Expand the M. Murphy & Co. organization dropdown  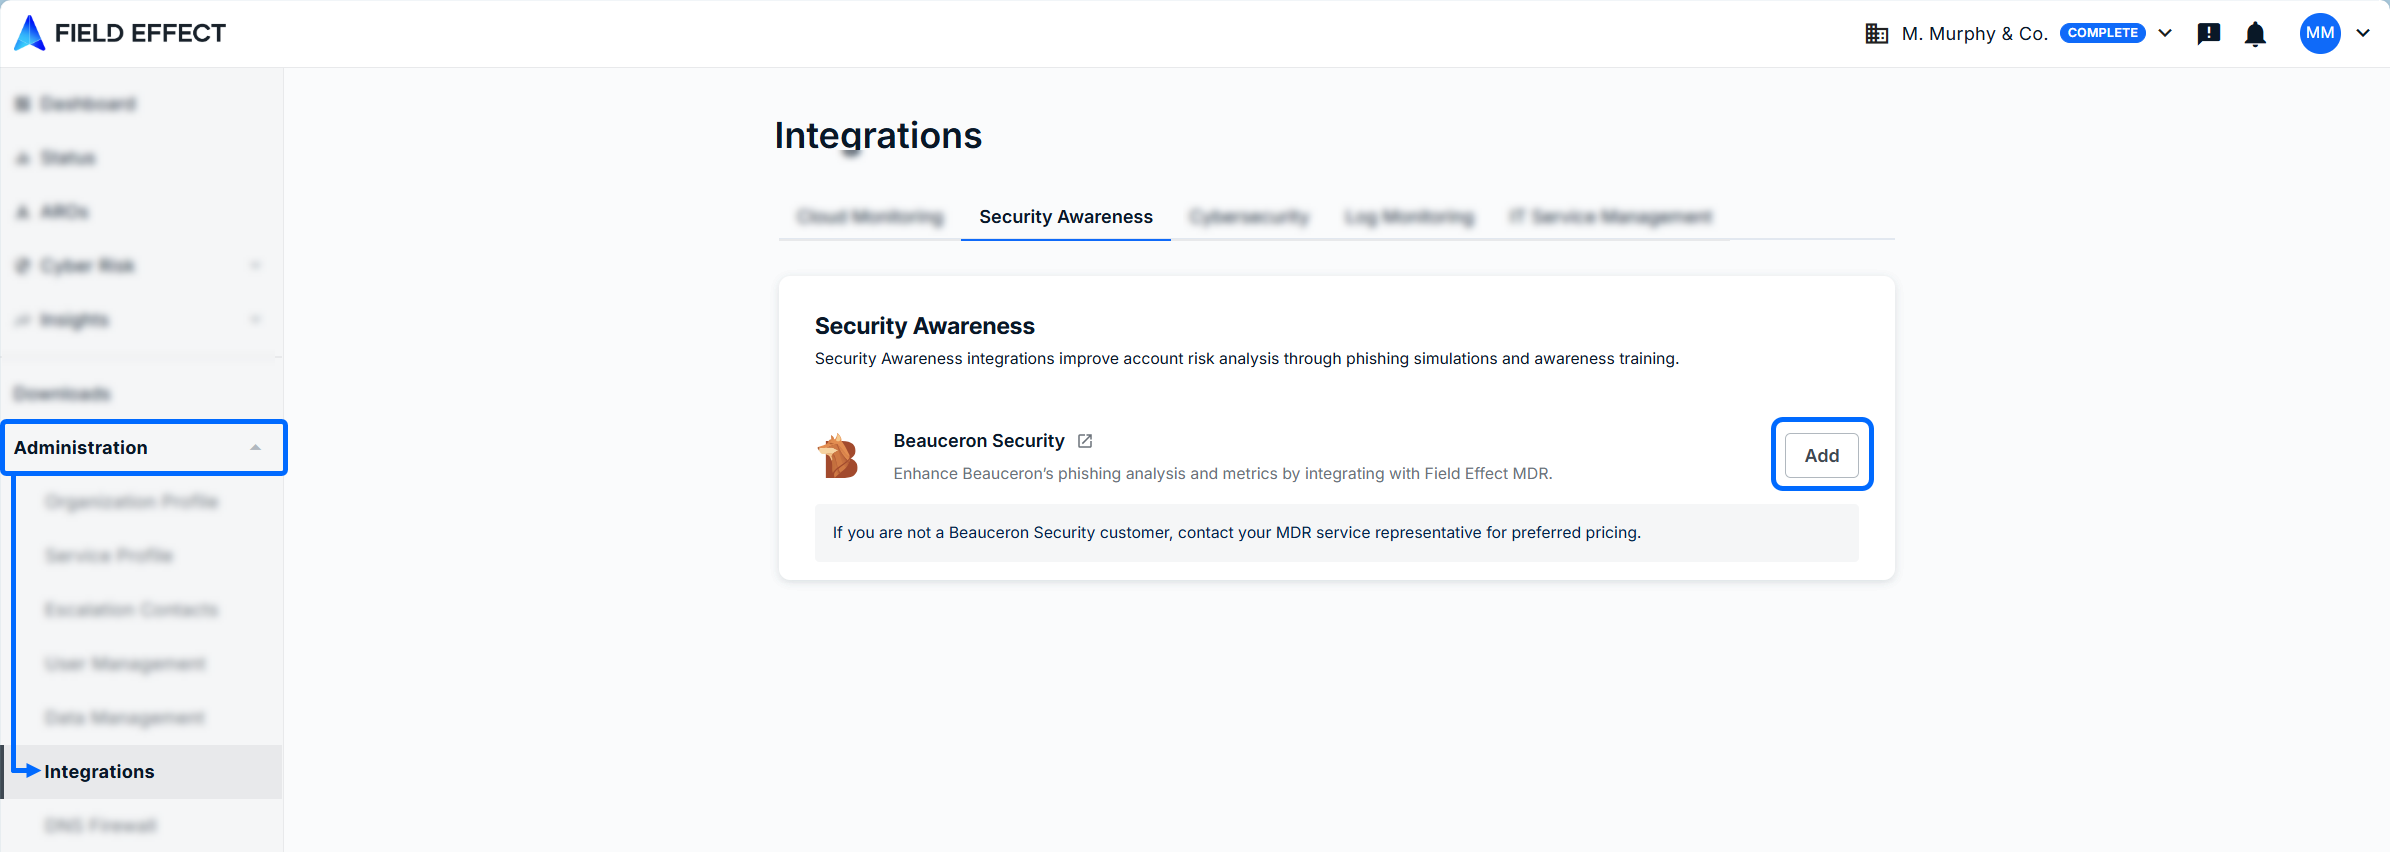pos(2165,33)
